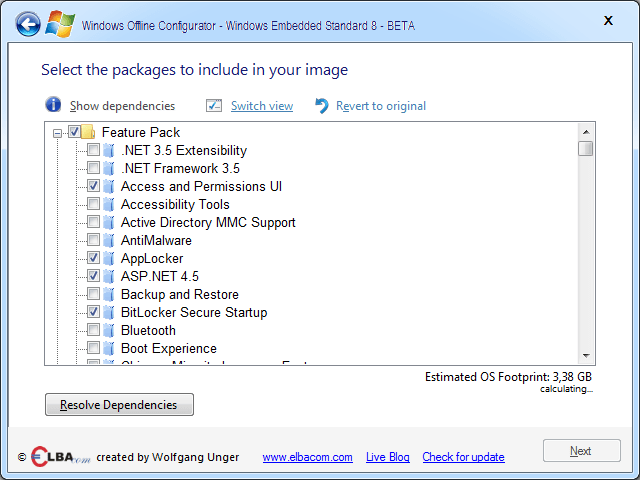The height and width of the screenshot is (480, 640).
Task: Select the Bluetooth row text
Action: click(148, 330)
